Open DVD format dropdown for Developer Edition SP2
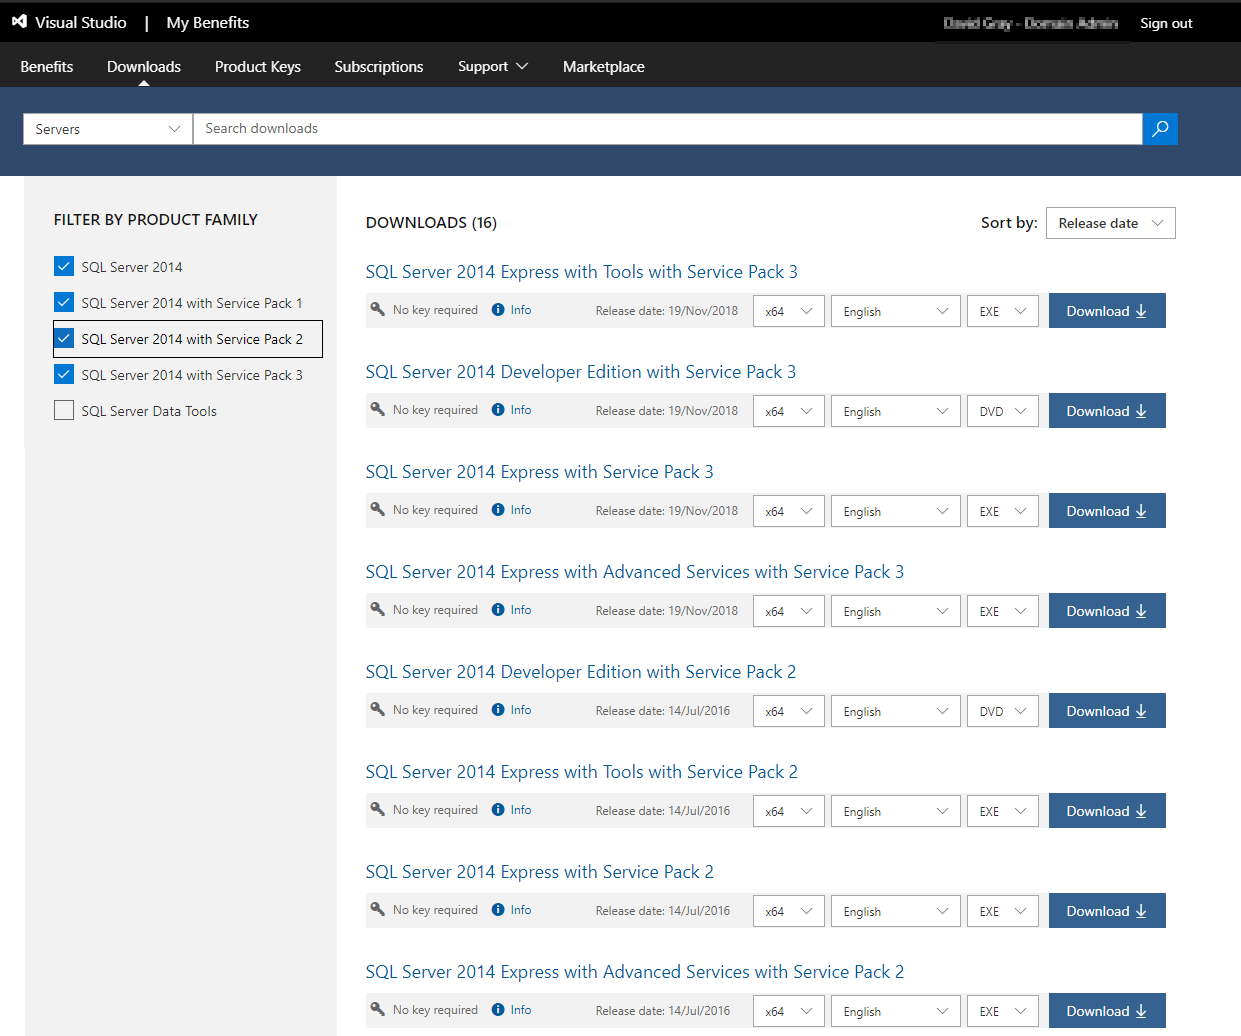Viewport: 1241px width, 1036px height. 1003,711
